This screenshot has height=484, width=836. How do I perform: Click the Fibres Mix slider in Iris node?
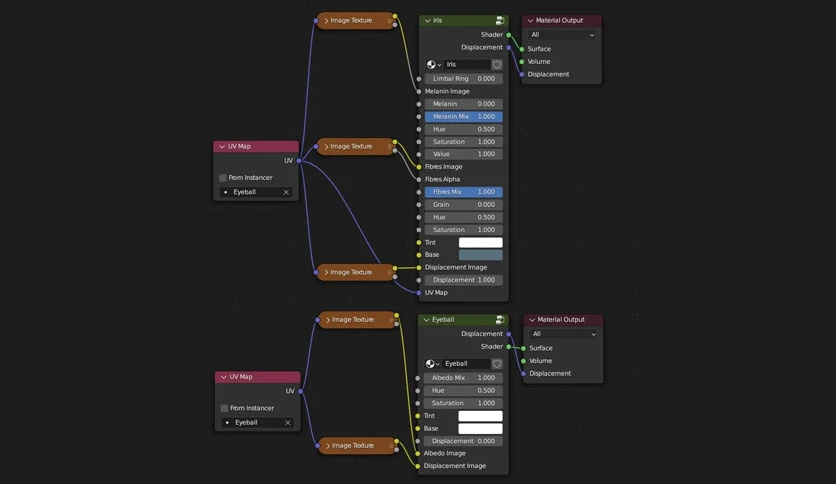pos(463,192)
